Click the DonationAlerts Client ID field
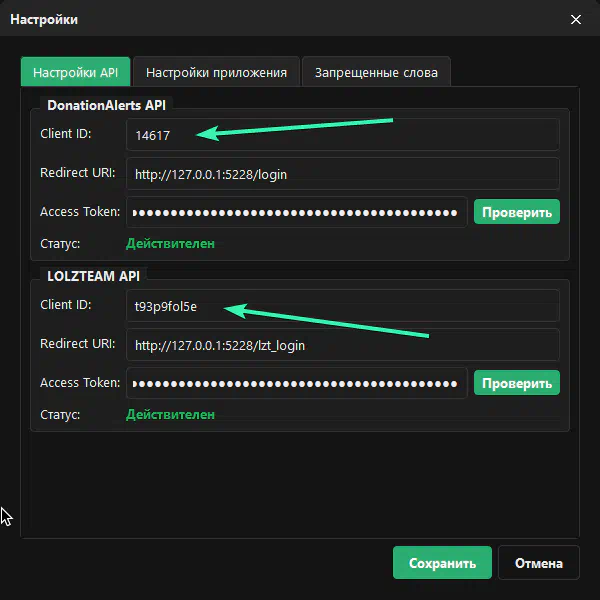This screenshot has height=600, width=600. (x=342, y=135)
